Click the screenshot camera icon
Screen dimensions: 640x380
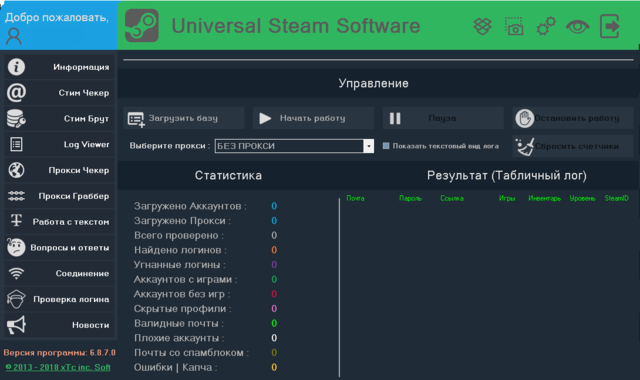point(514,27)
